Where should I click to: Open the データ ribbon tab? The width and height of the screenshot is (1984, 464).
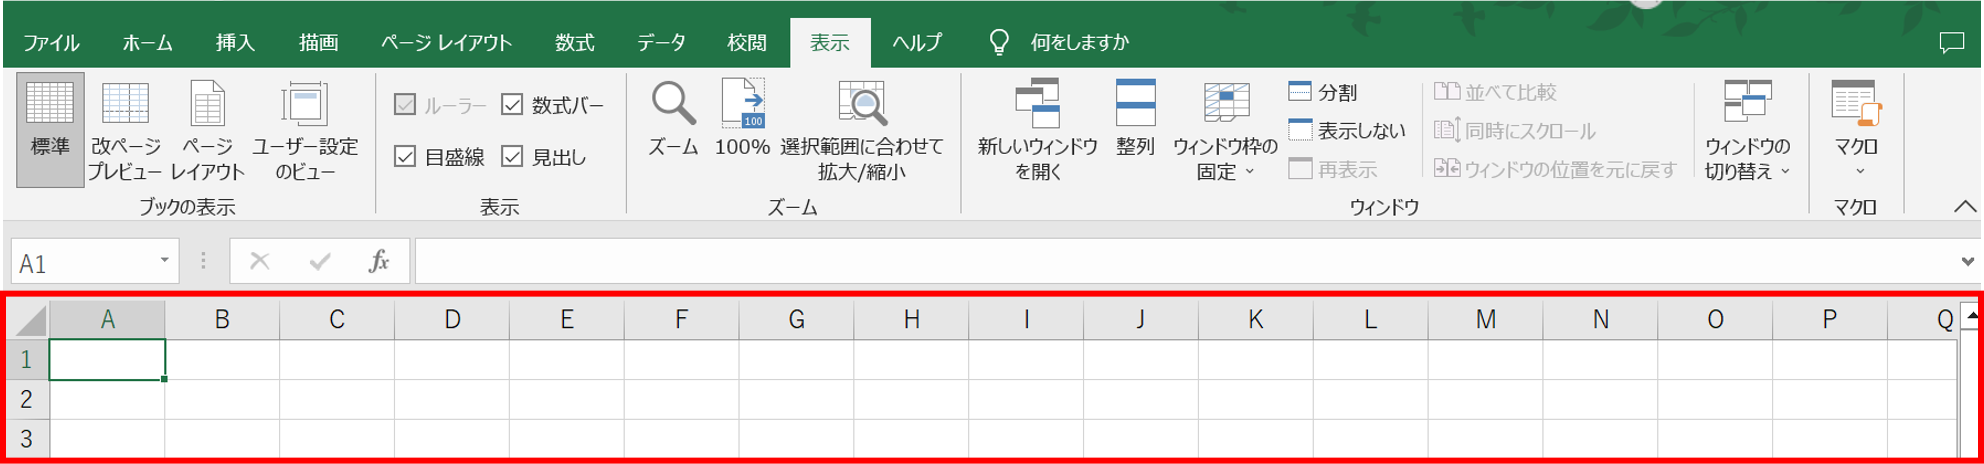click(661, 43)
